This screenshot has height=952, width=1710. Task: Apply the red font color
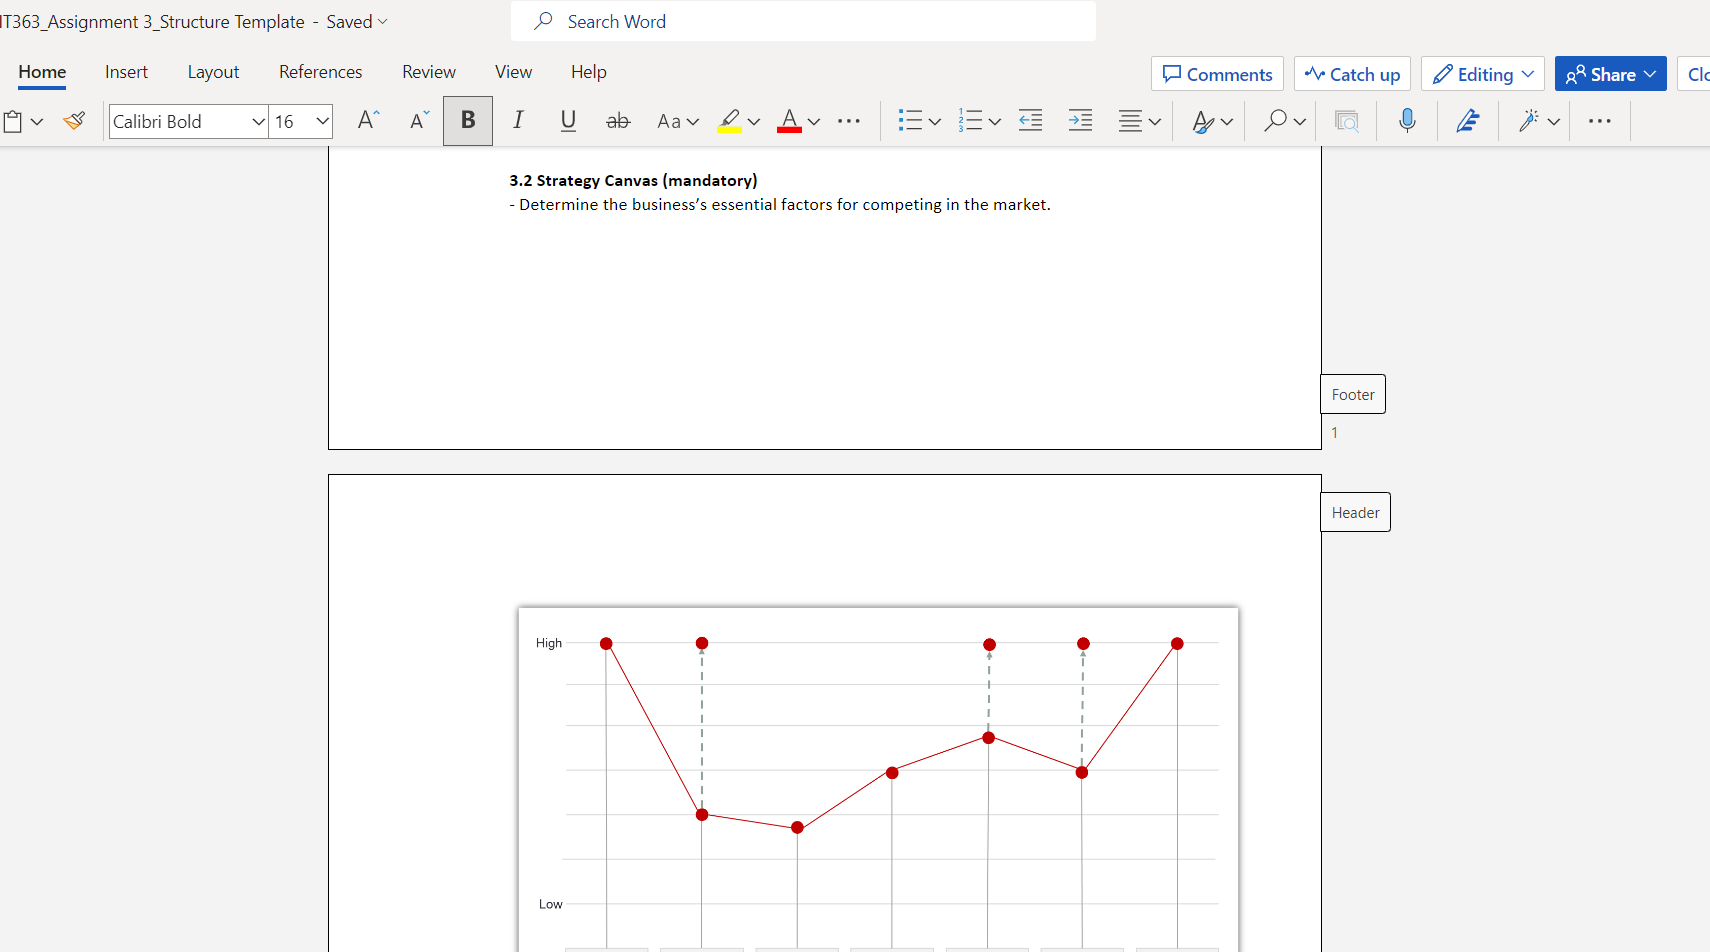click(790, 121)
